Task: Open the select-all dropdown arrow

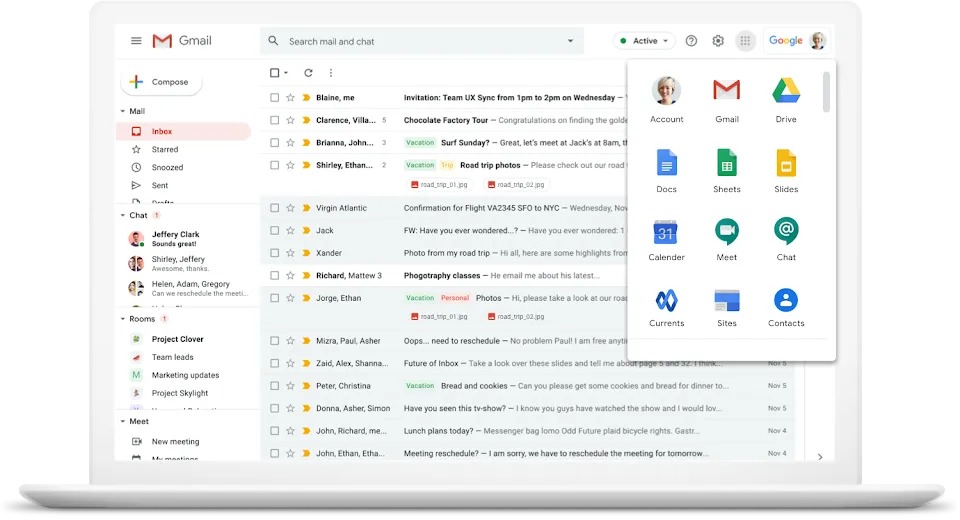Action: click(x=286, y=73)
